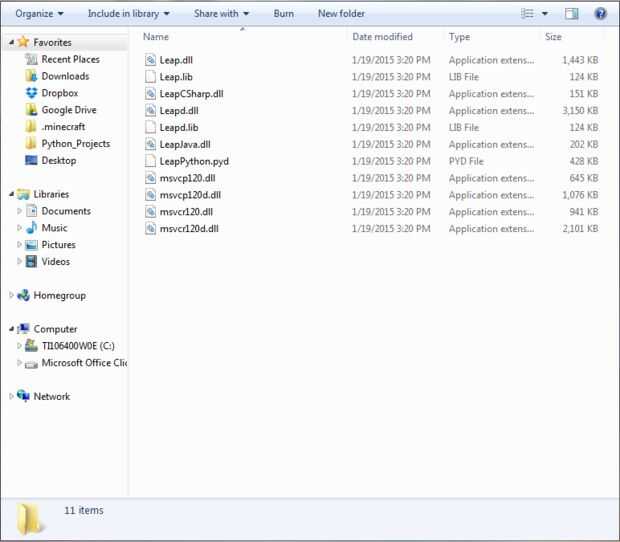
Task: Collapse the Computer section
Action: coord(11,329)
